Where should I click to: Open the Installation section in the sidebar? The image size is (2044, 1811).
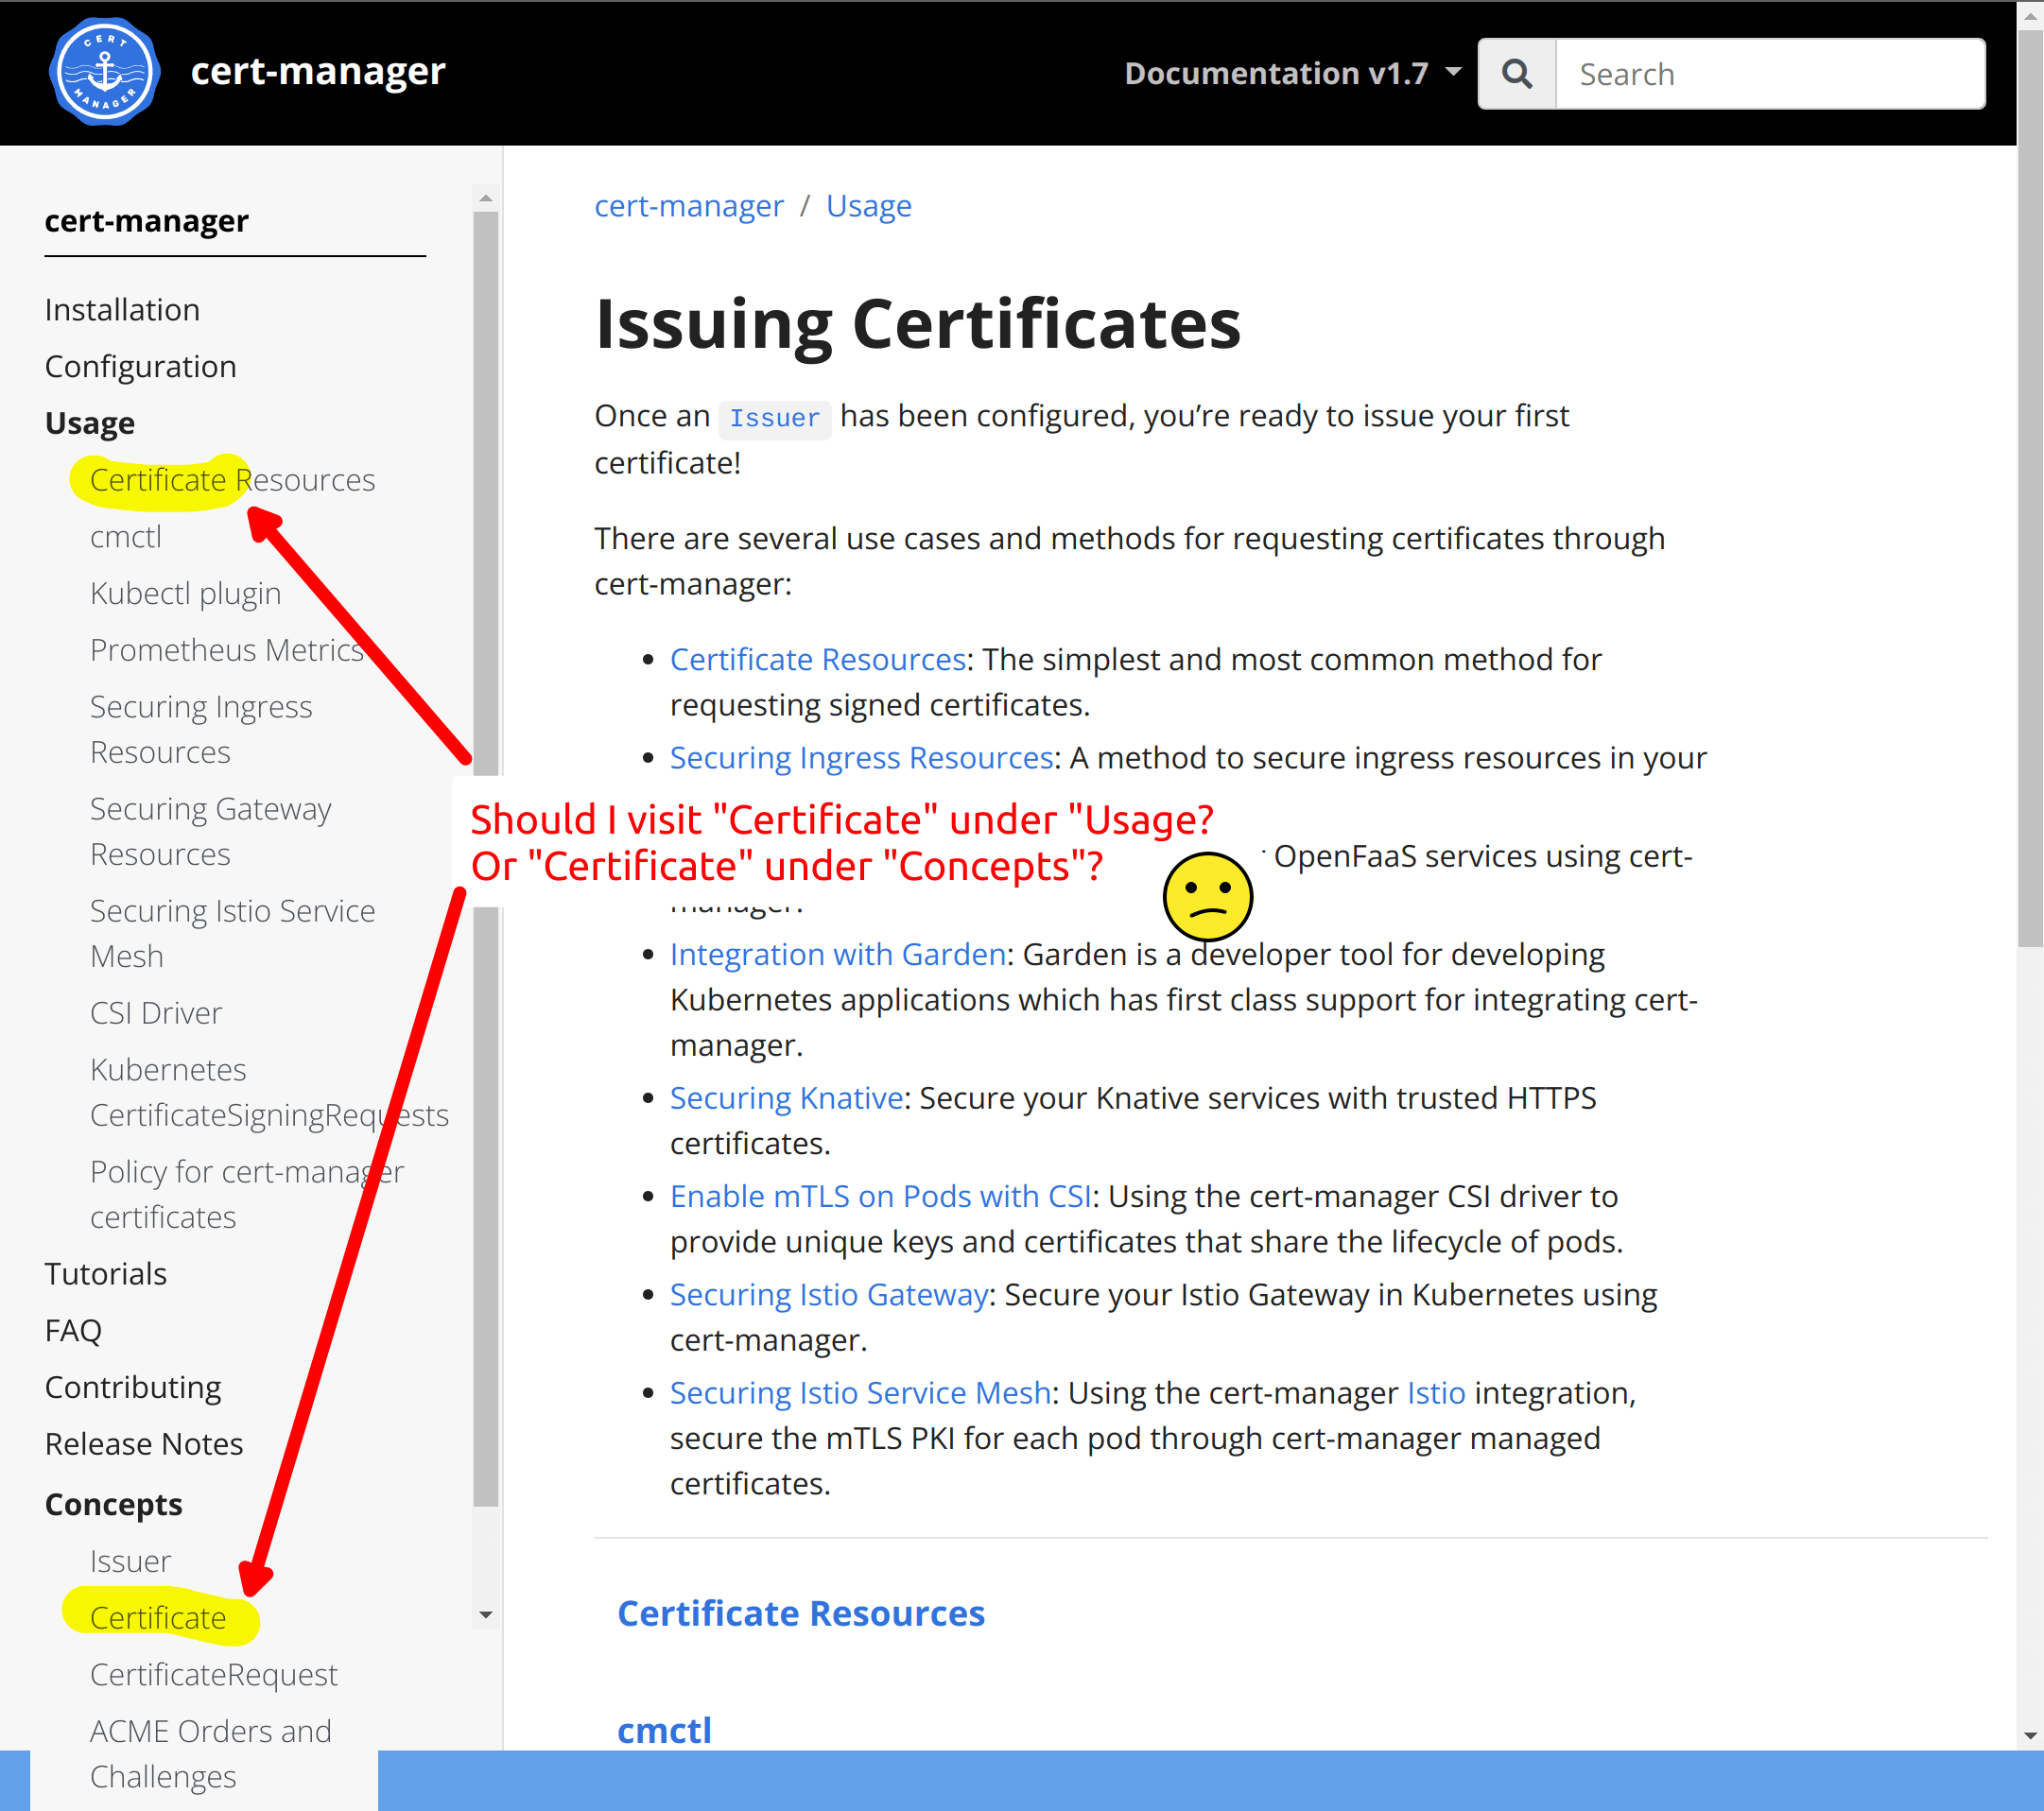tap(121, 309)
